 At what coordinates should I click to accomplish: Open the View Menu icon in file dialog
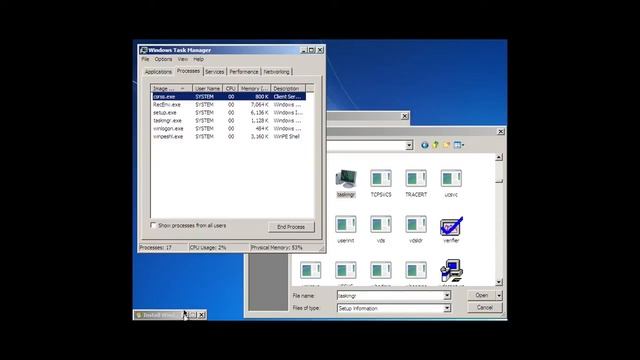coord(459,145)
